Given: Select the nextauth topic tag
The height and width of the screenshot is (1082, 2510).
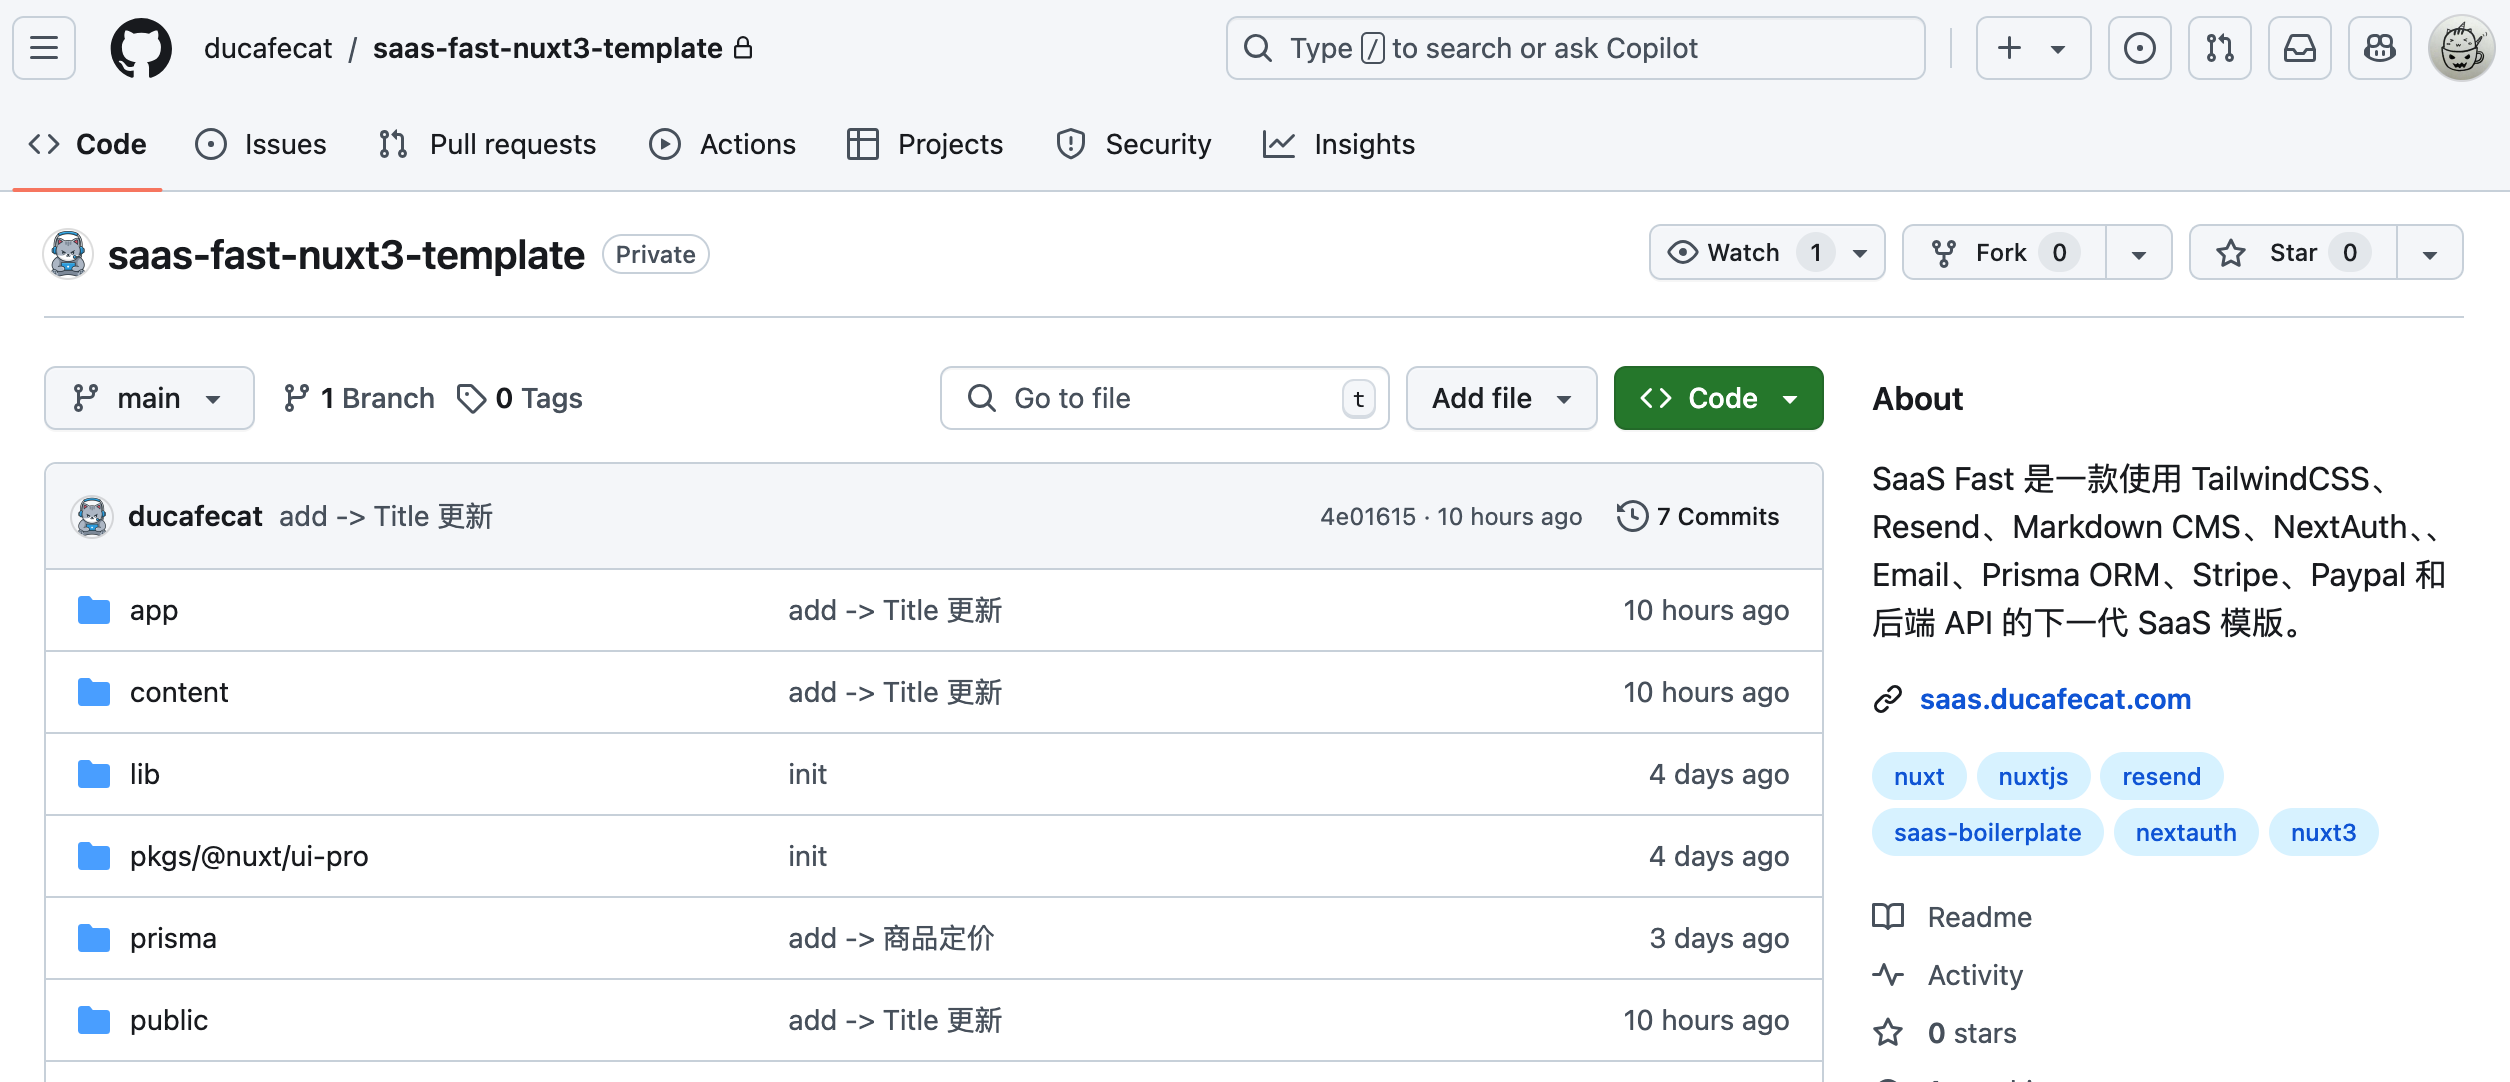Looking at the screenshot, I should [2186, 832].
